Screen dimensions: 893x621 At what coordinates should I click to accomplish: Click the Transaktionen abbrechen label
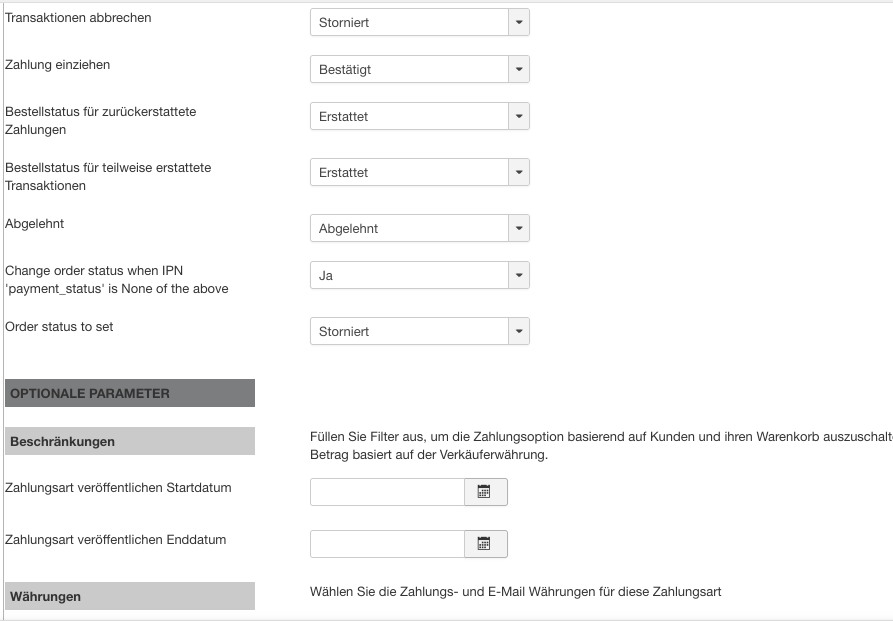click(79, 18)
